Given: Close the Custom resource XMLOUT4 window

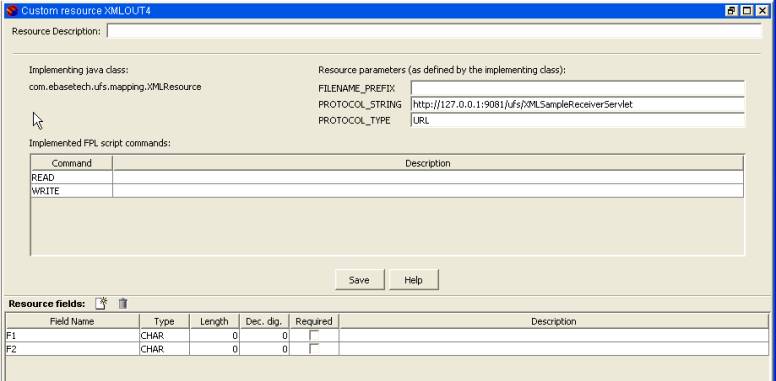Looking at the screenshot, I should click(762, 10).
